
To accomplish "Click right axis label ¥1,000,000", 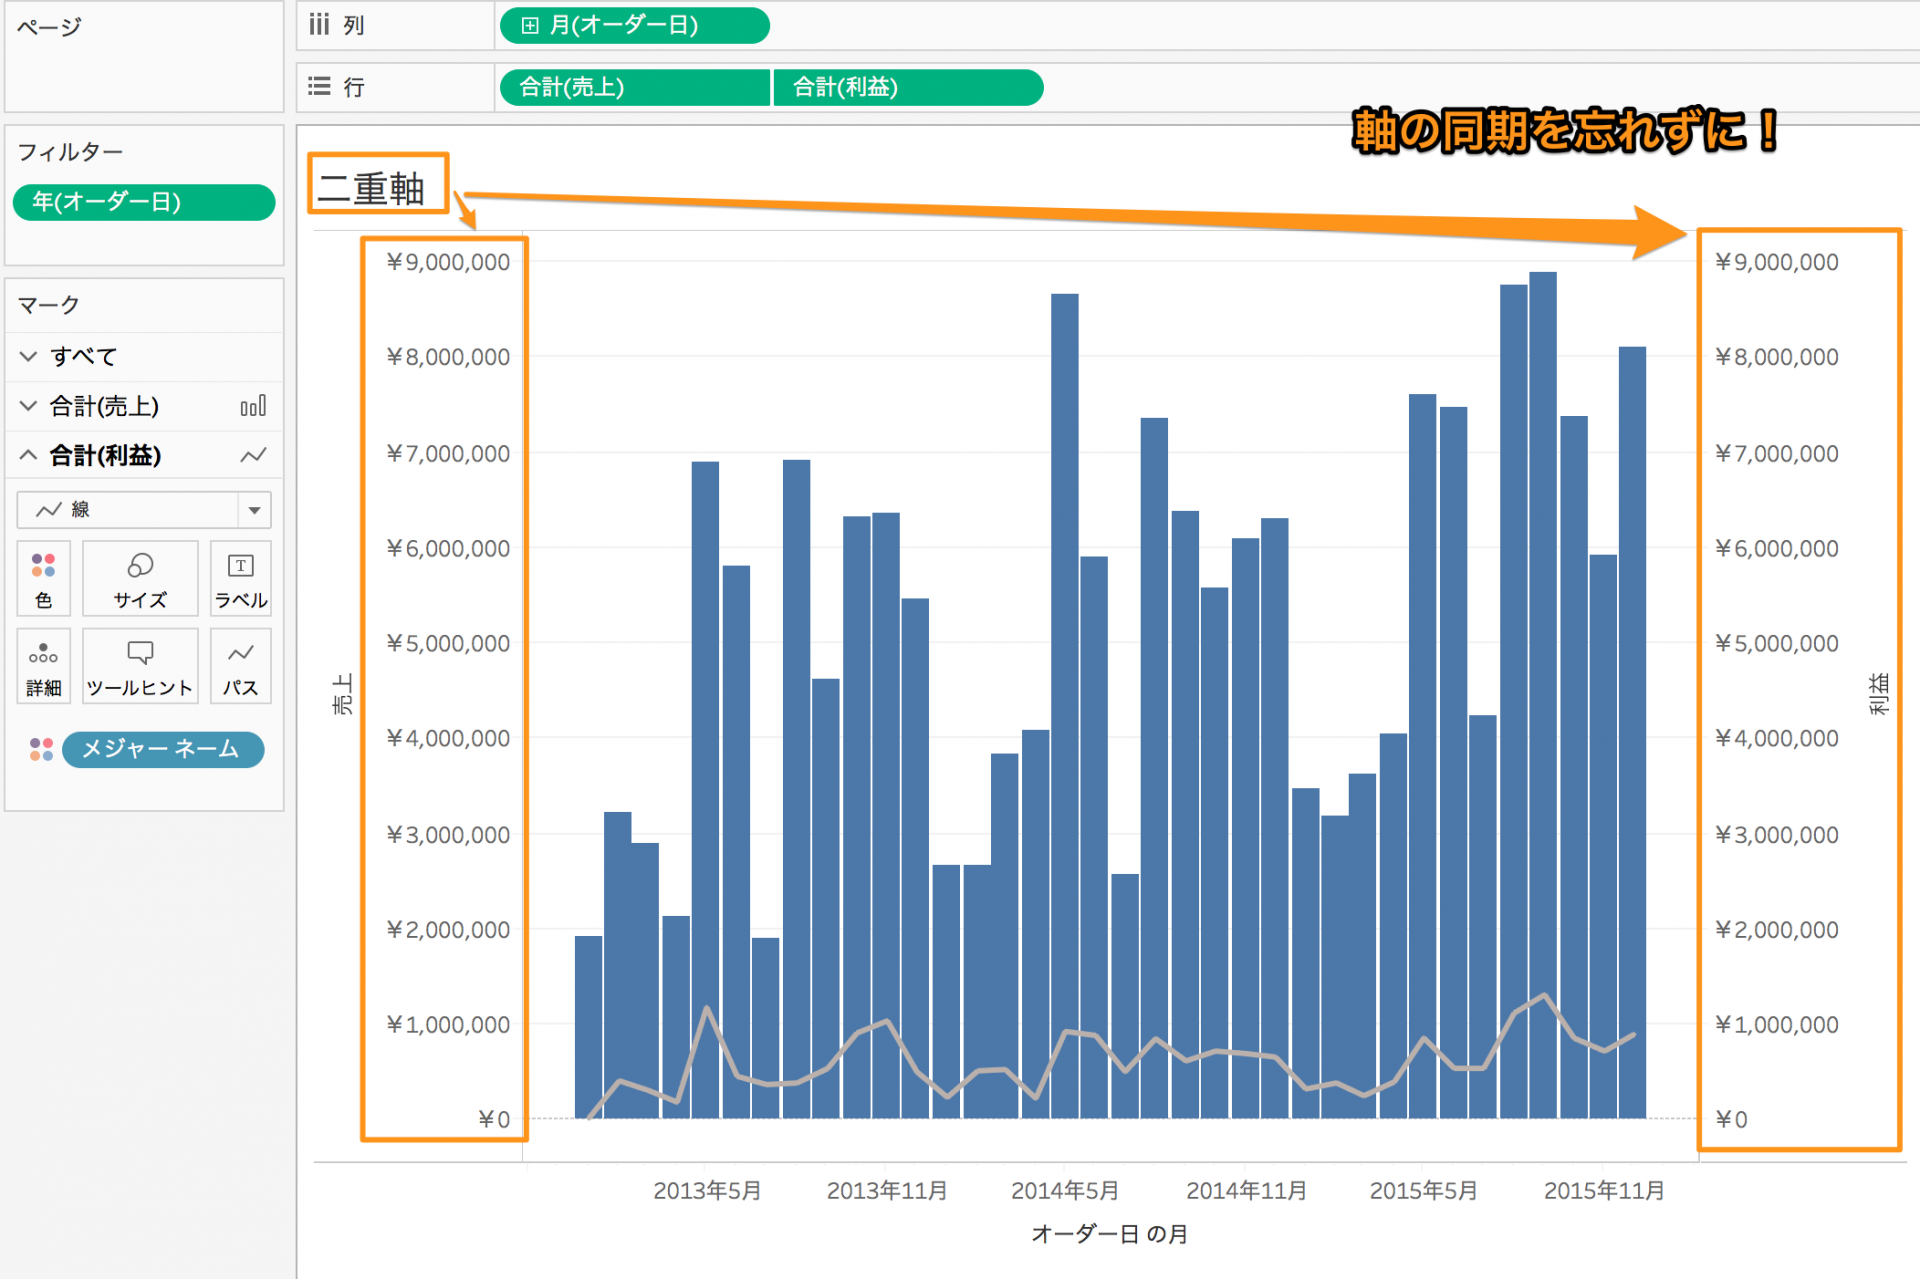I will point(1777,1025).
